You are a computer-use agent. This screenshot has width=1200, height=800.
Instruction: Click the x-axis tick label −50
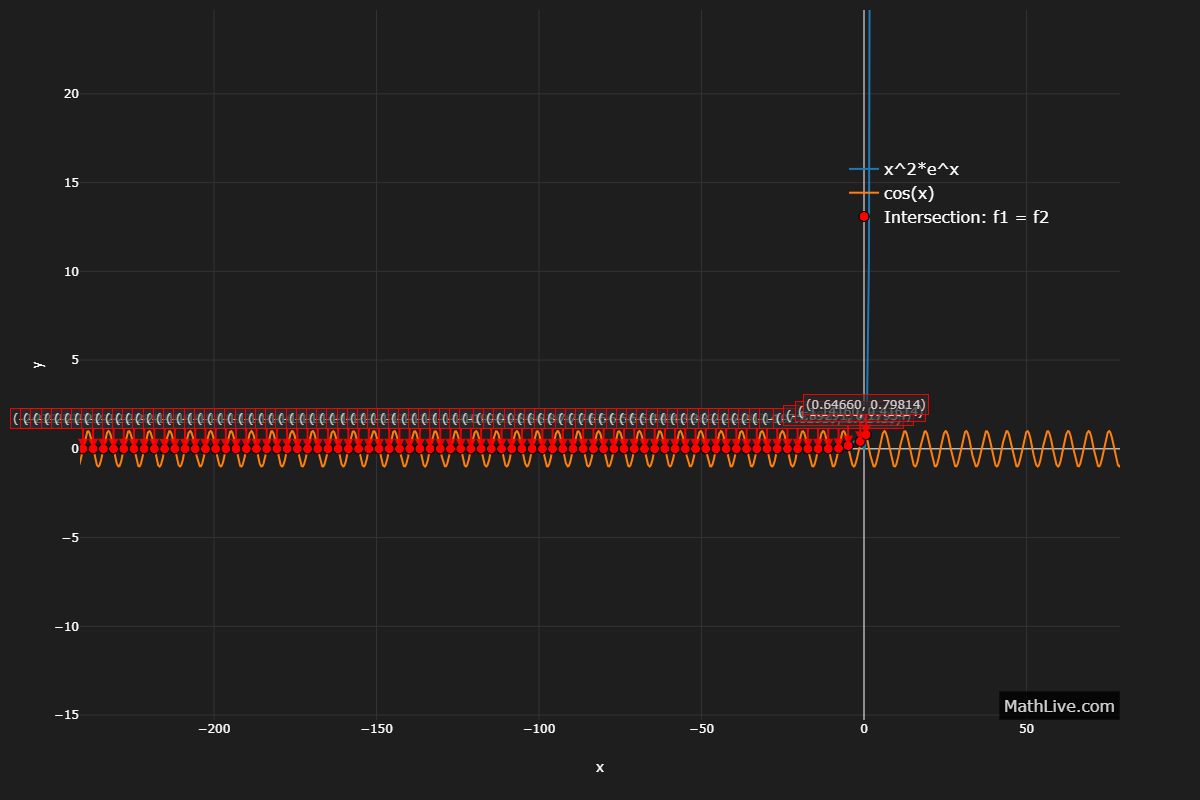pos(701,730)
